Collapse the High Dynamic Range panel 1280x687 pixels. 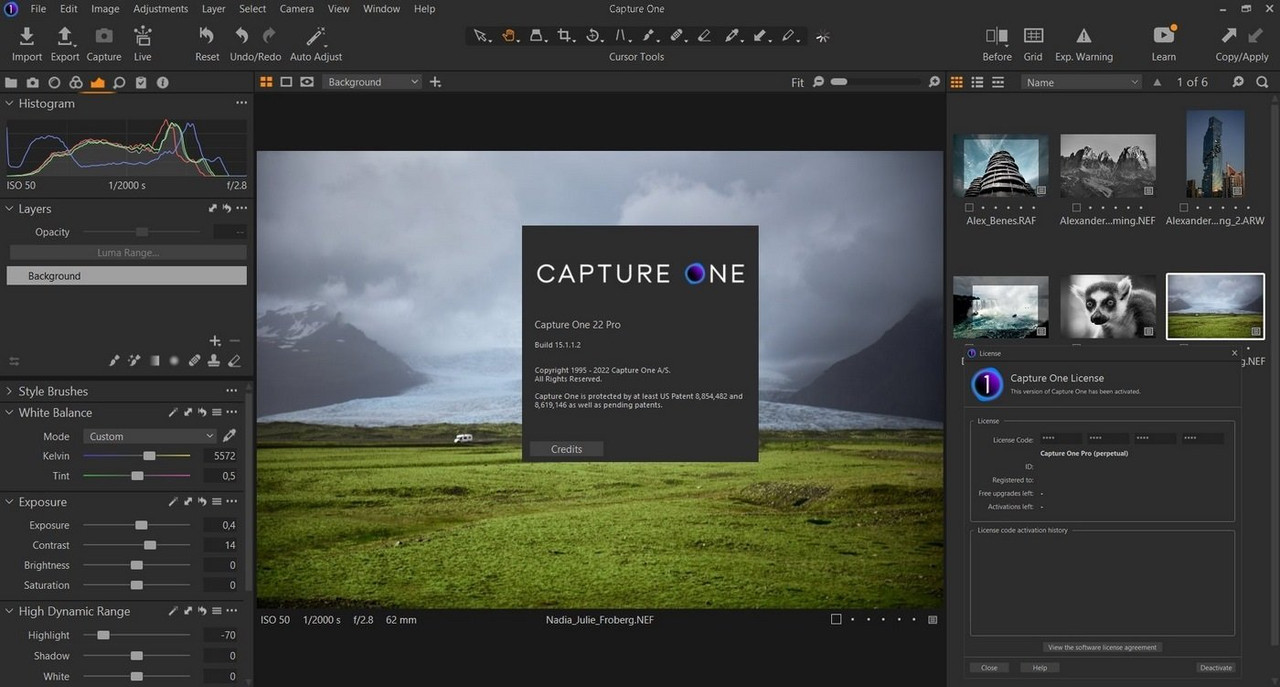[x=9, y=611]
